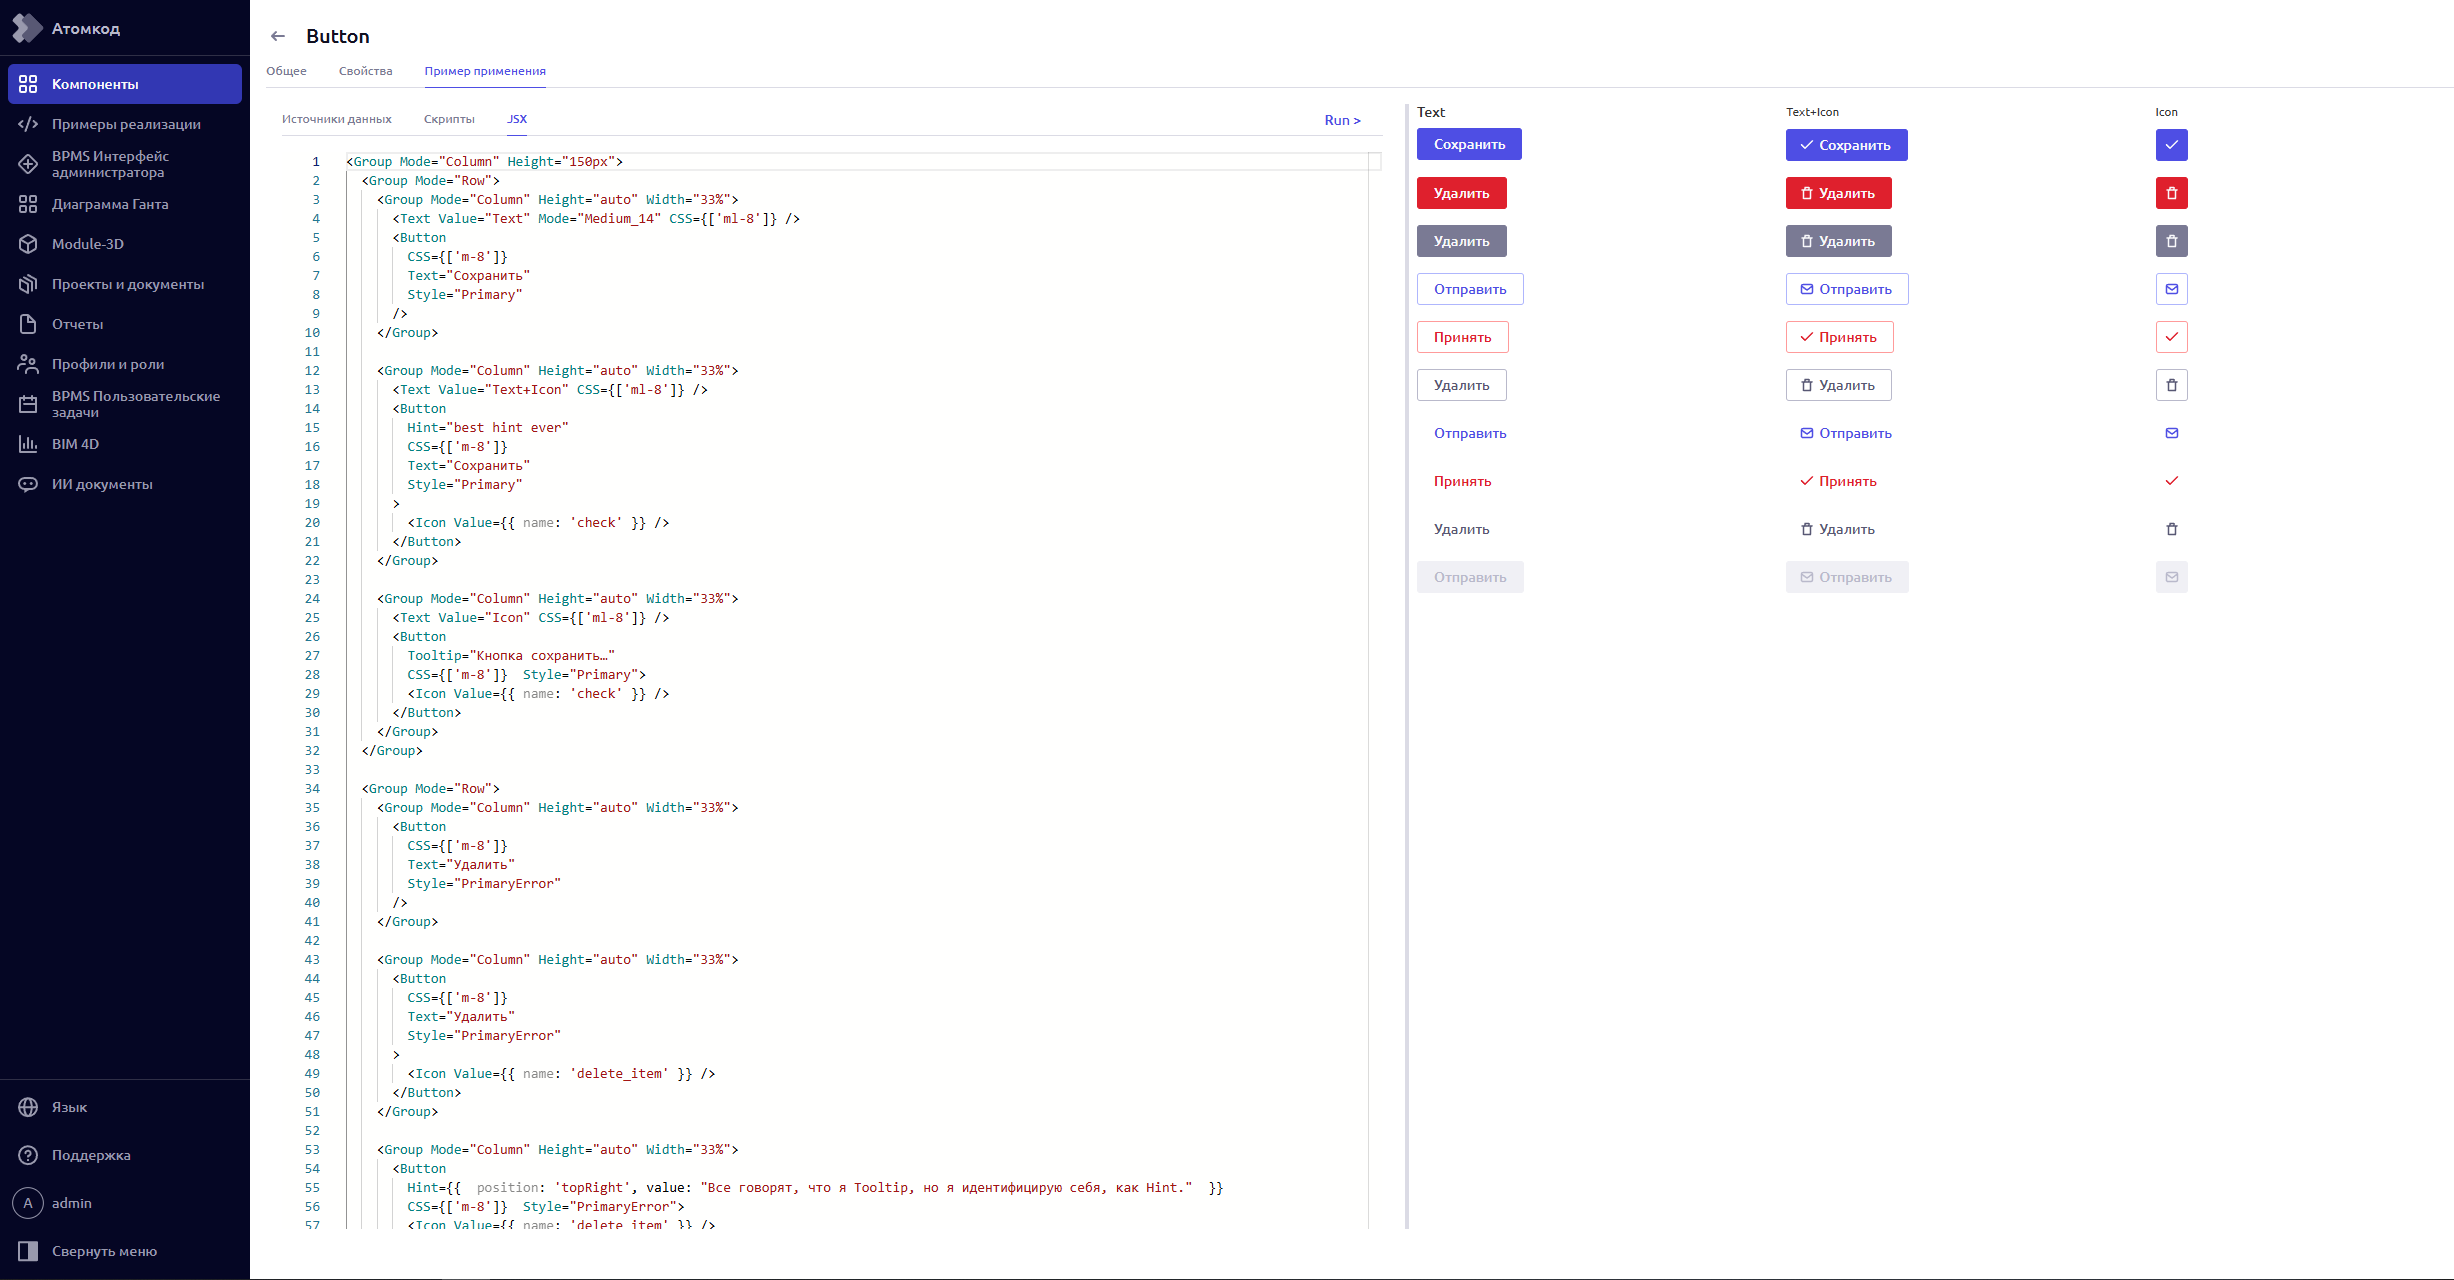Click borderless Удалить with trash icon
Viewport: 2454px width, 1280px height.
[x=1838, y=529]
